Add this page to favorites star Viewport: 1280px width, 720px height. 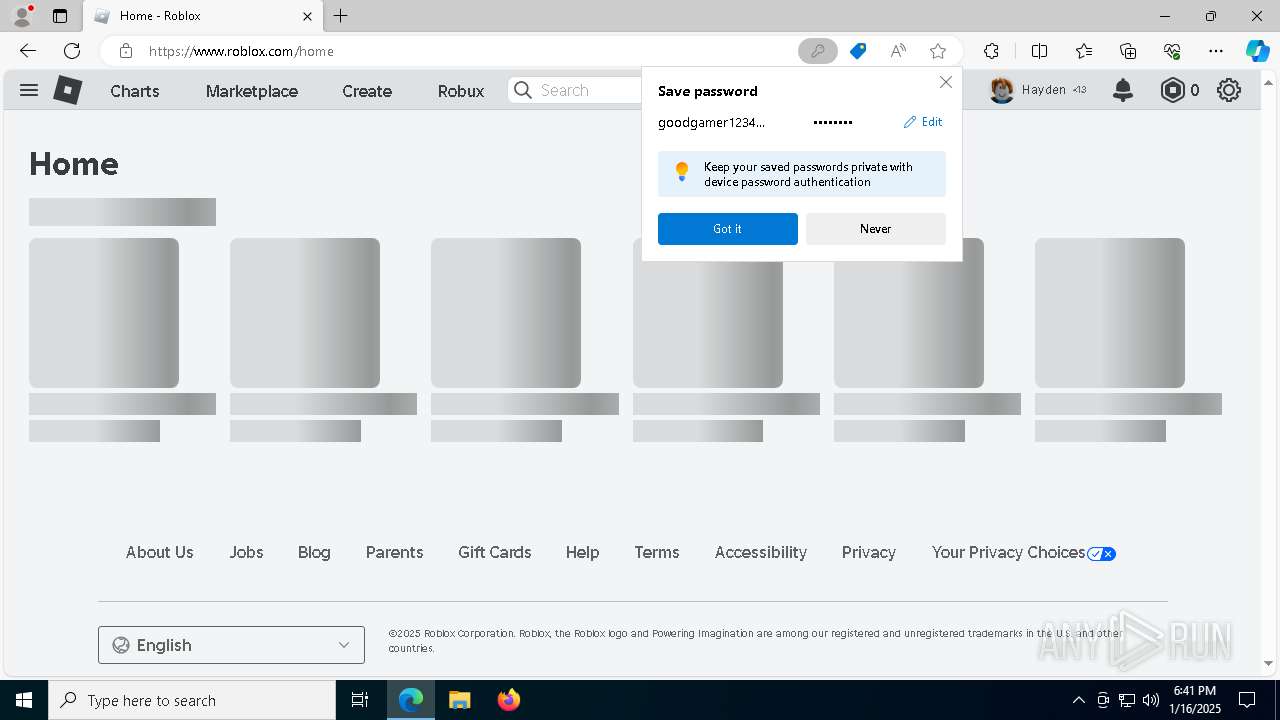click(938, 51)
